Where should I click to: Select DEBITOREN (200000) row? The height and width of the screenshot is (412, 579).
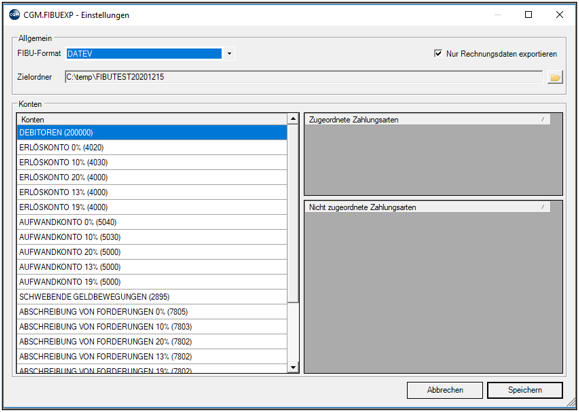[152, 133]
